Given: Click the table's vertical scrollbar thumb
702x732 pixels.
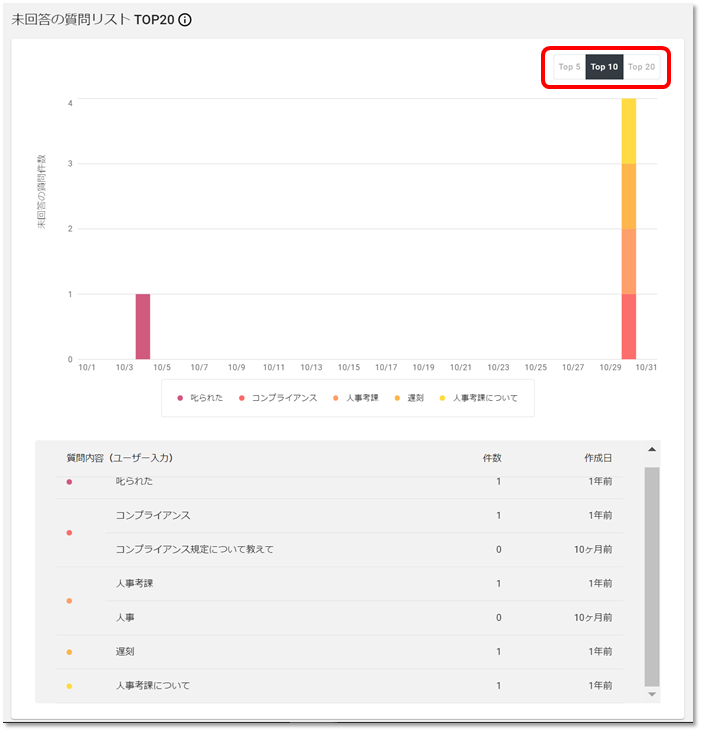Looking at the screenshot, I should tap(652, 576).
